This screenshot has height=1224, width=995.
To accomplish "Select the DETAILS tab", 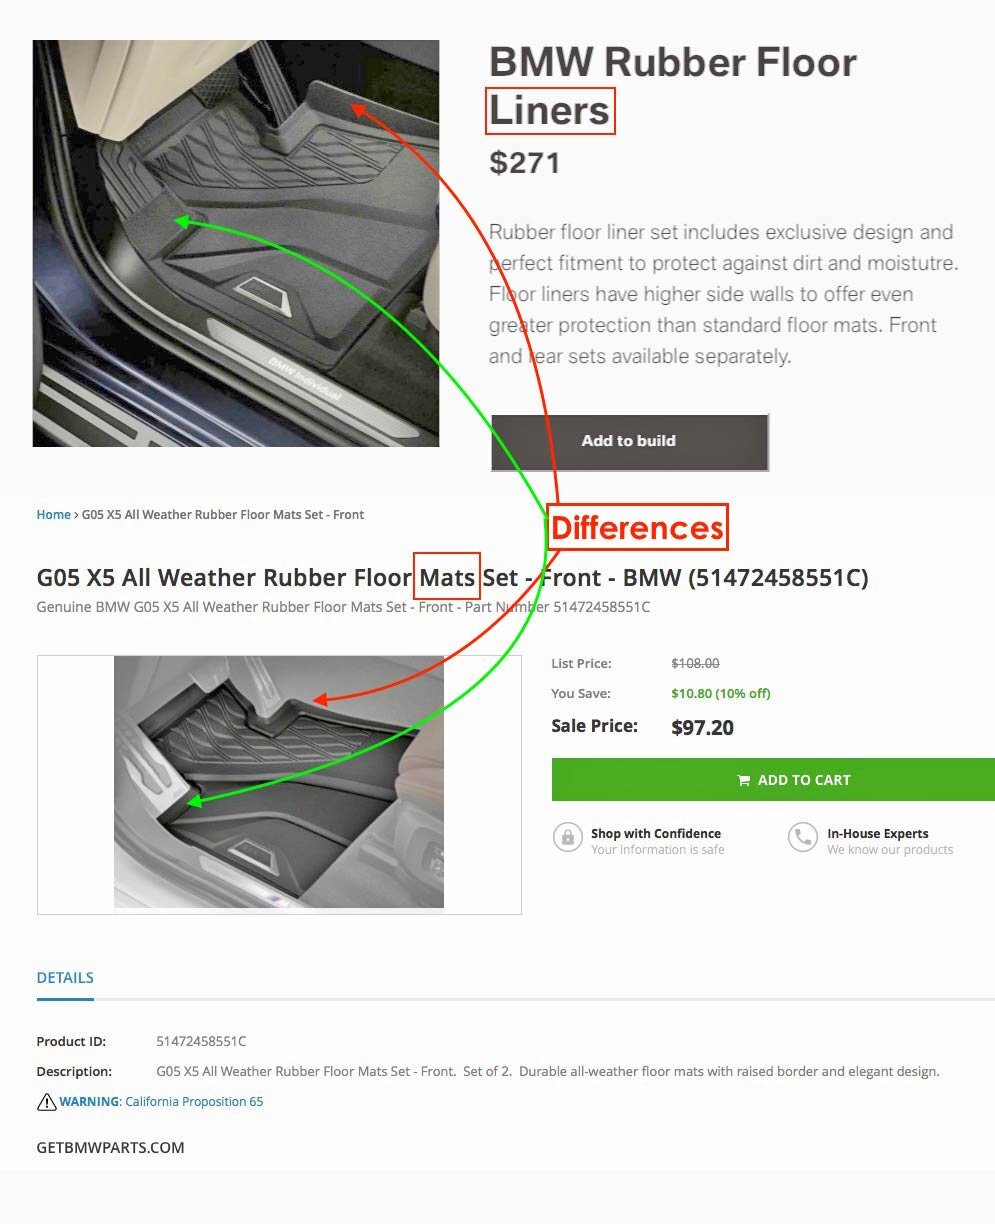I will tap(65, 978).
